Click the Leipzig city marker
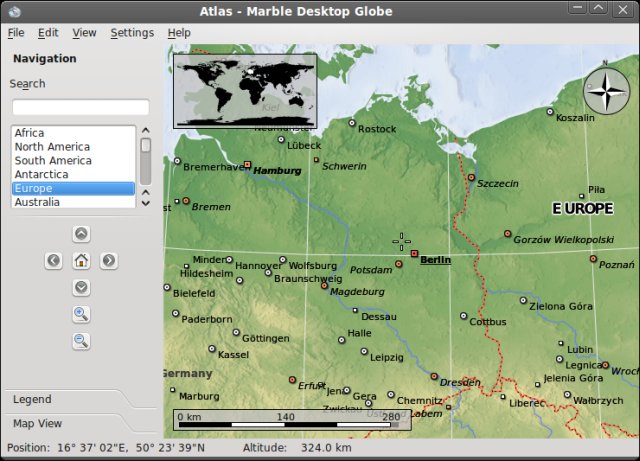 click(364, 351)
